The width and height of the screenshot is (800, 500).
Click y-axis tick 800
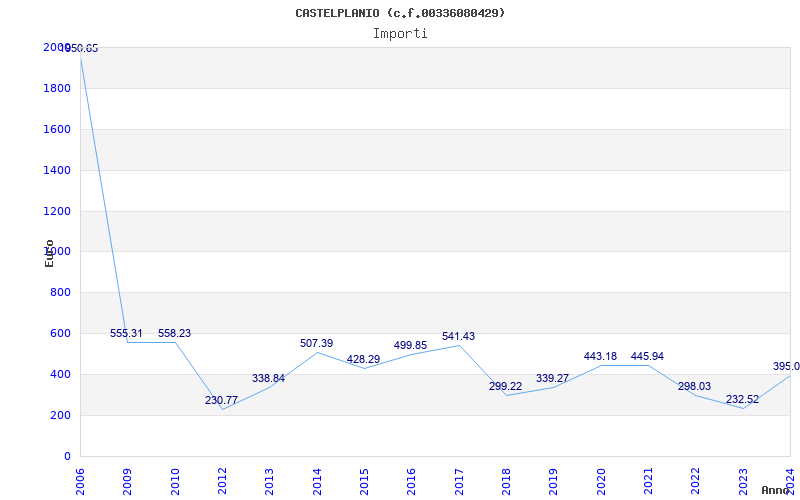(x=61, y=292)
